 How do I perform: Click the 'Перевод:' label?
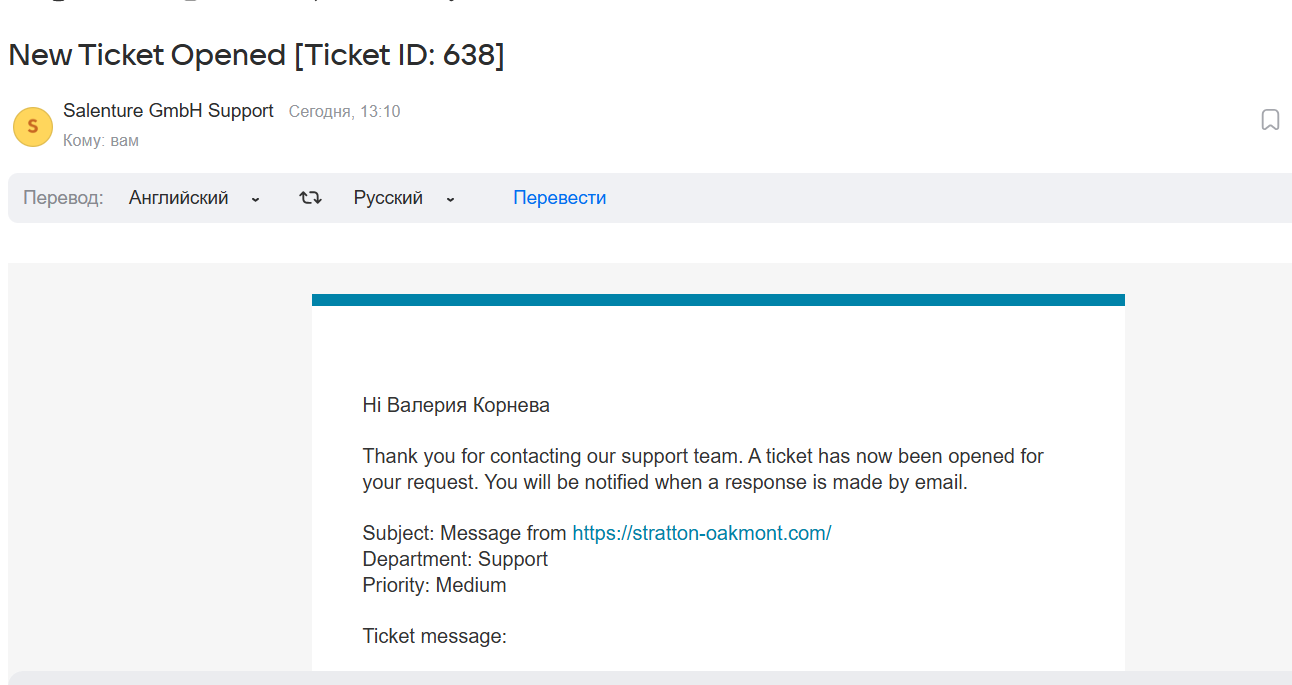63,198
